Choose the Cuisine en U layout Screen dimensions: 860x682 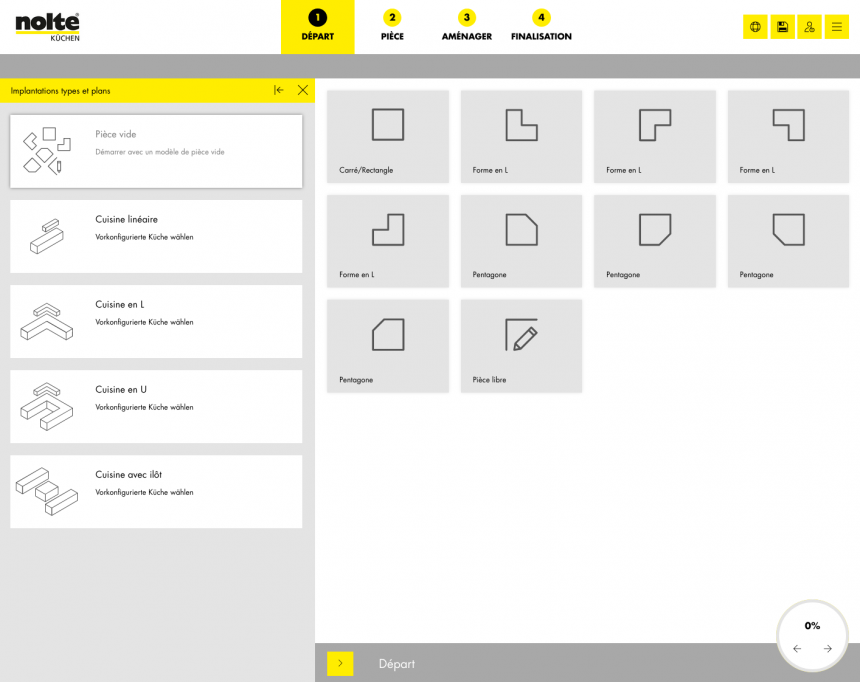[156, 407]
